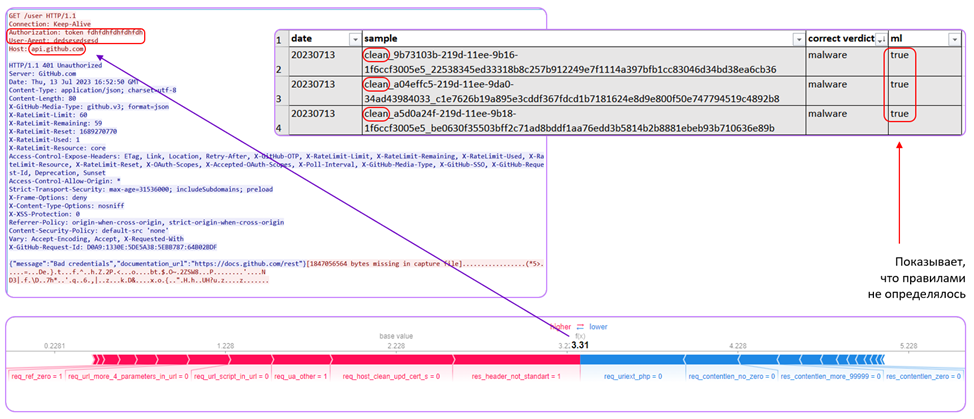Click the blue req_uriext_php force segment
The width and height of the screenshot is (974, 419).
coord(630,359)
